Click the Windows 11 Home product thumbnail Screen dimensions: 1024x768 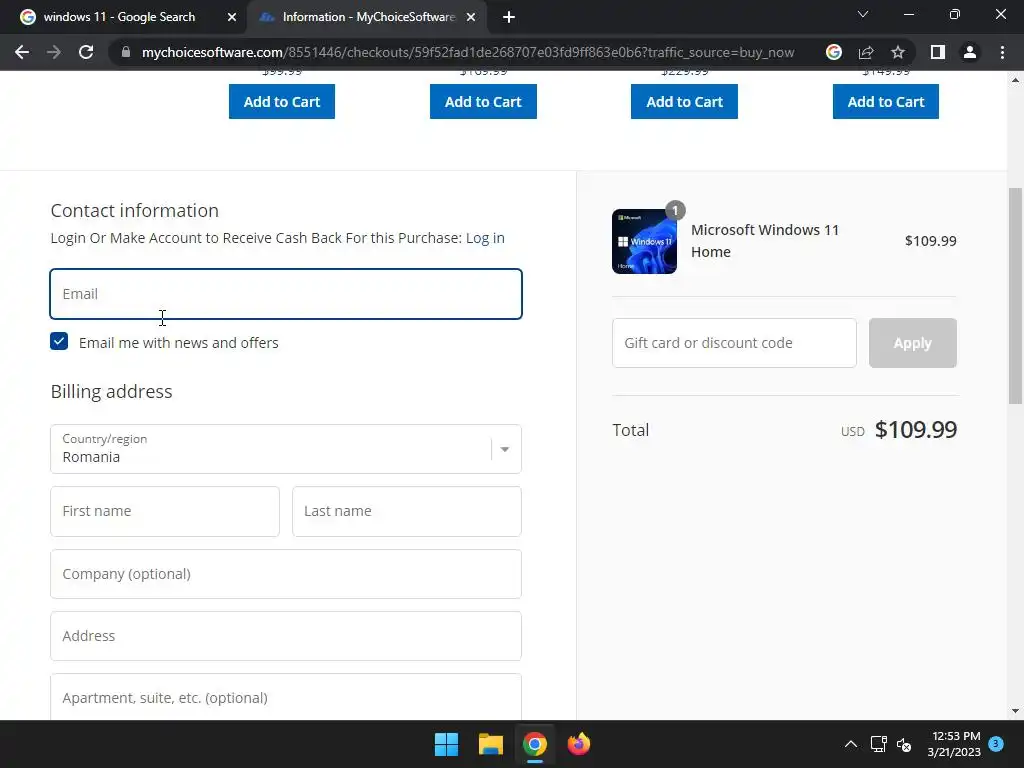pyautogui.click(x=644, y=241)
